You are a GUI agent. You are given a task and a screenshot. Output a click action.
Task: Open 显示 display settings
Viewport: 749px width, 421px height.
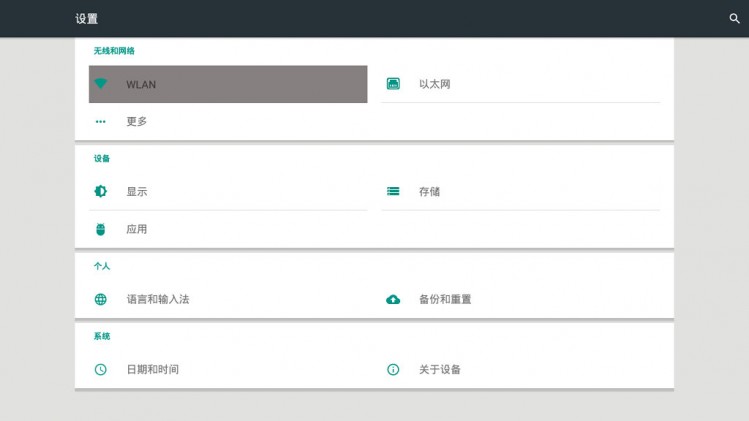click(x=228, y=192)
